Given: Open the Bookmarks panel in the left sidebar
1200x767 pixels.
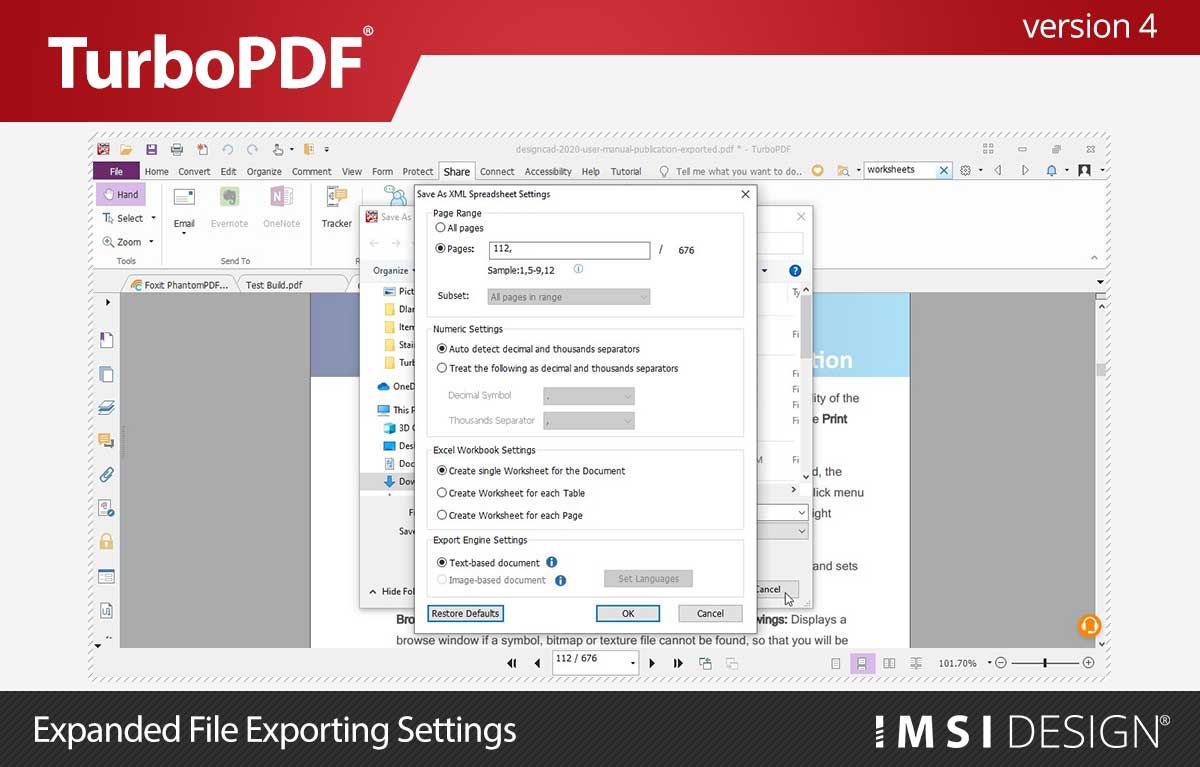Looking at the screenshot, I should (x=106, y=340).
